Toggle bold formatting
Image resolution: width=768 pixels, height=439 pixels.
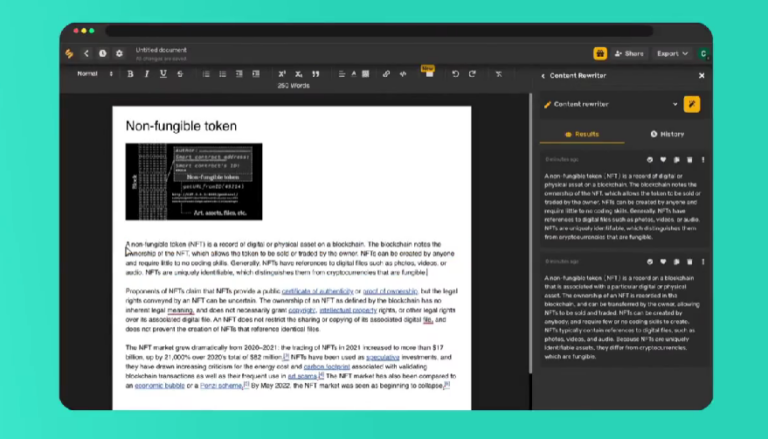(x=130, y=74)
